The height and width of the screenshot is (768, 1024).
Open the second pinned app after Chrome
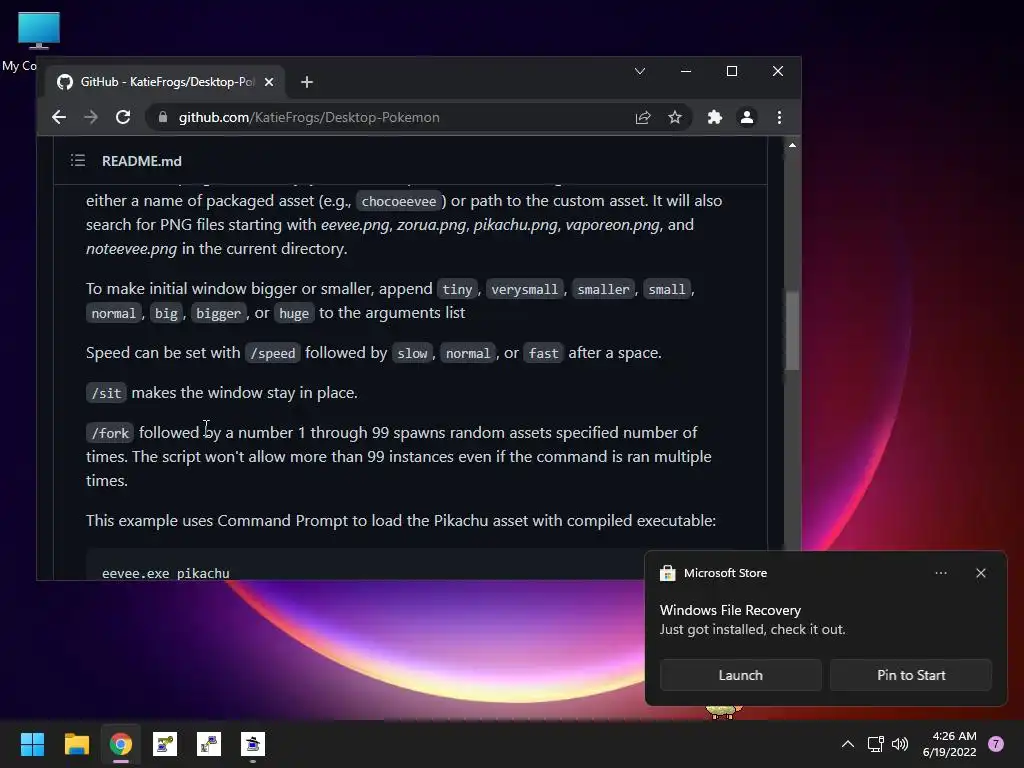coord(209,744)
